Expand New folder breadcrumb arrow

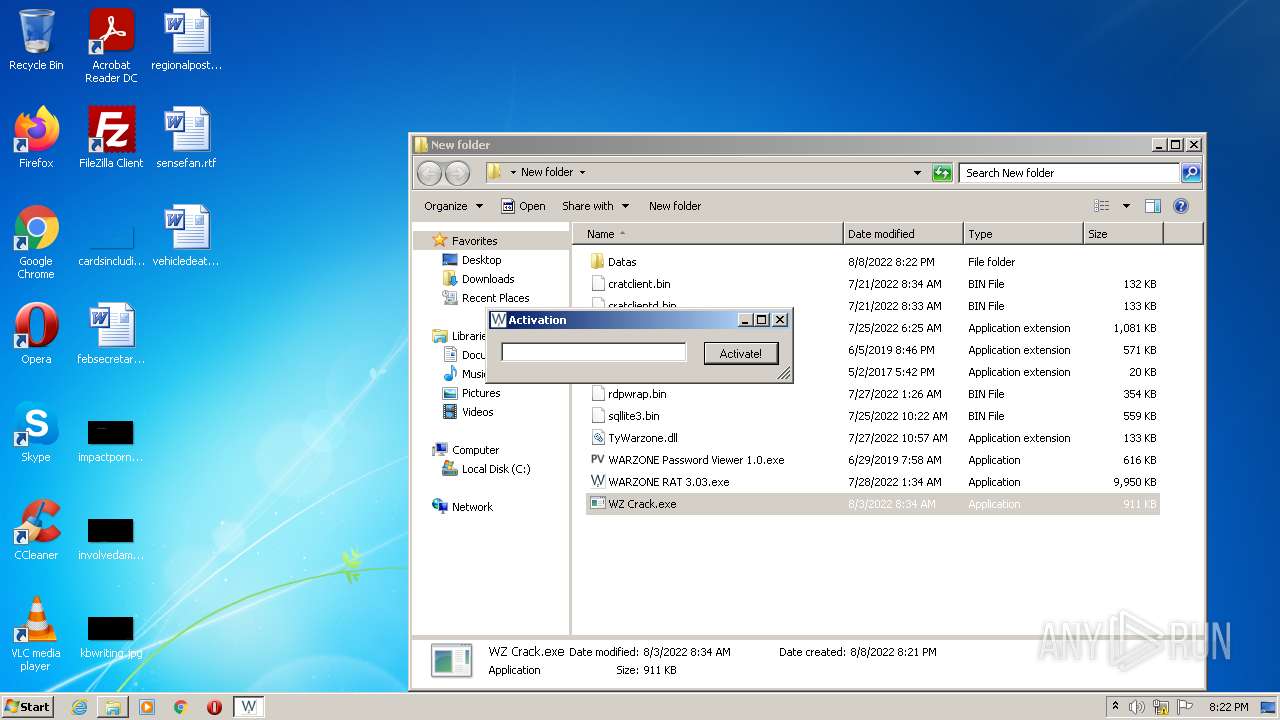pyautogui.click(x=582, y=172)
